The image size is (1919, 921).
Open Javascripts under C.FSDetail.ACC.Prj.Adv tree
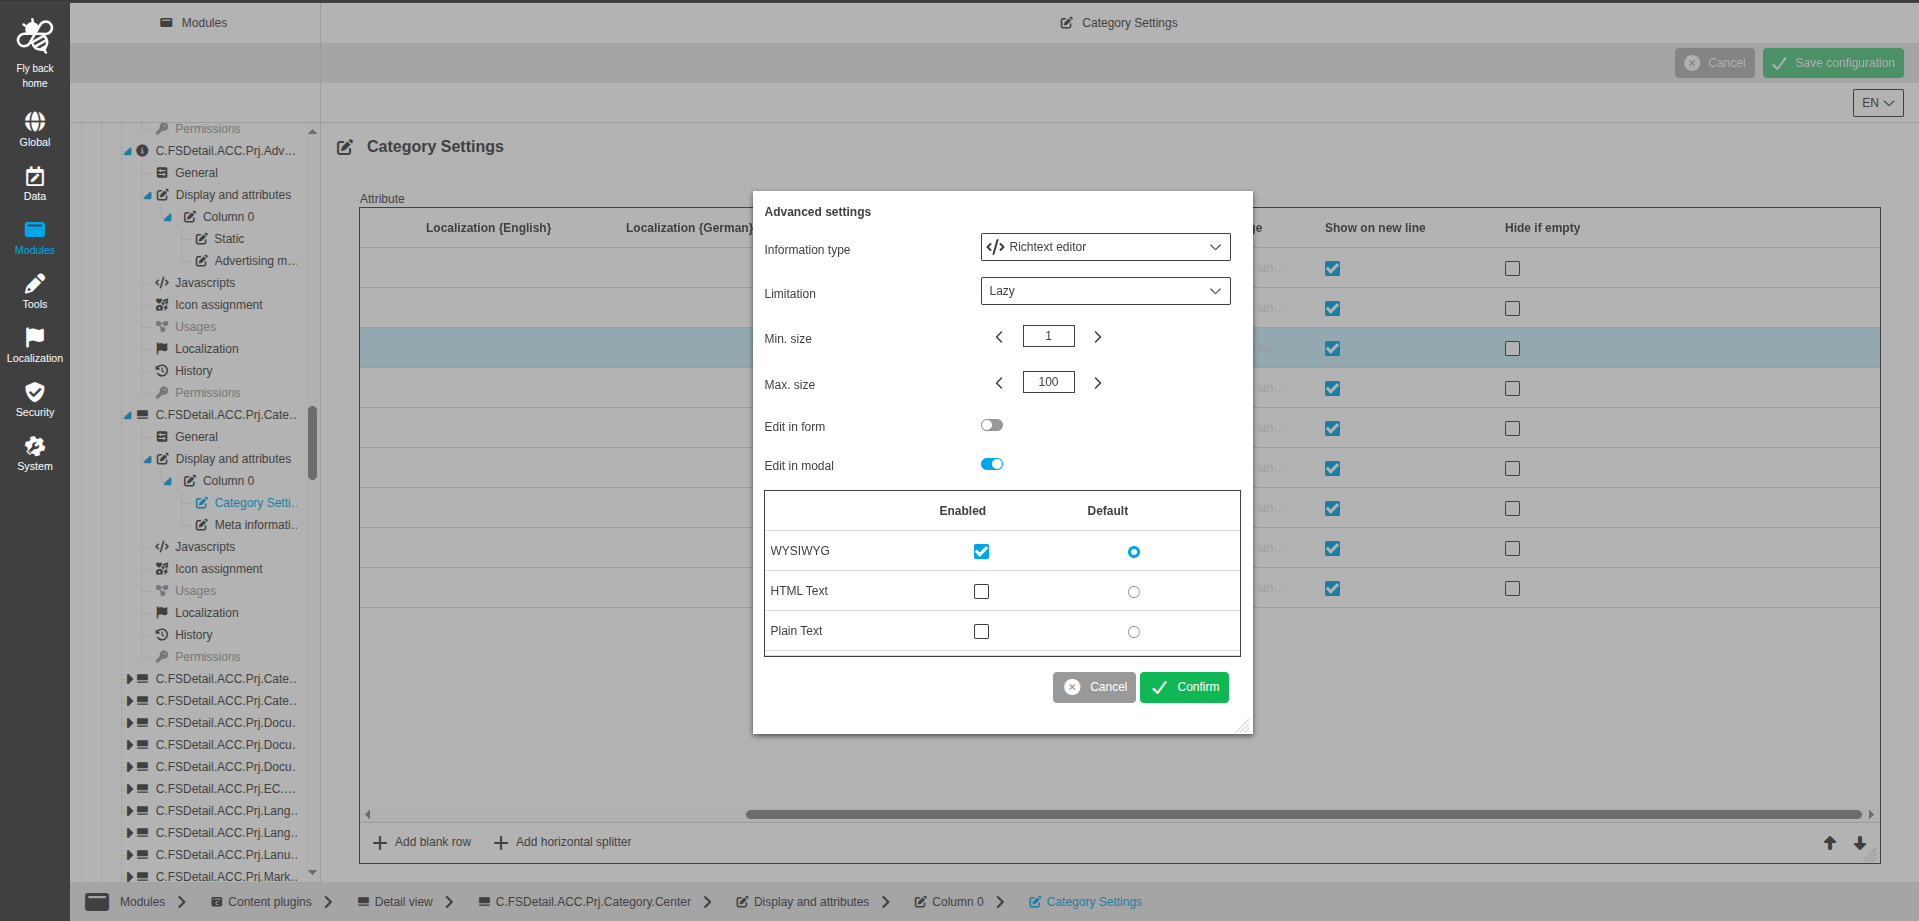click(x=205, y=283)
